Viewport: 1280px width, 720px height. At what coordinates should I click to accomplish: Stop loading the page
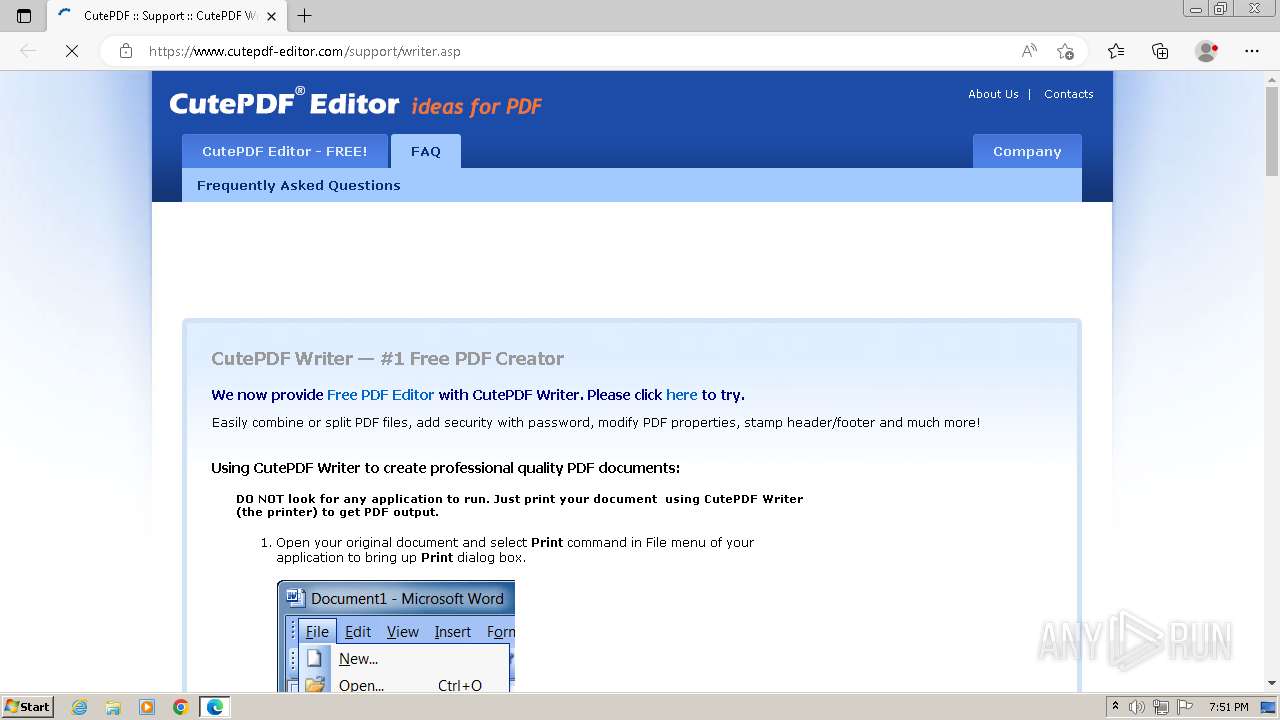[72, 51]
